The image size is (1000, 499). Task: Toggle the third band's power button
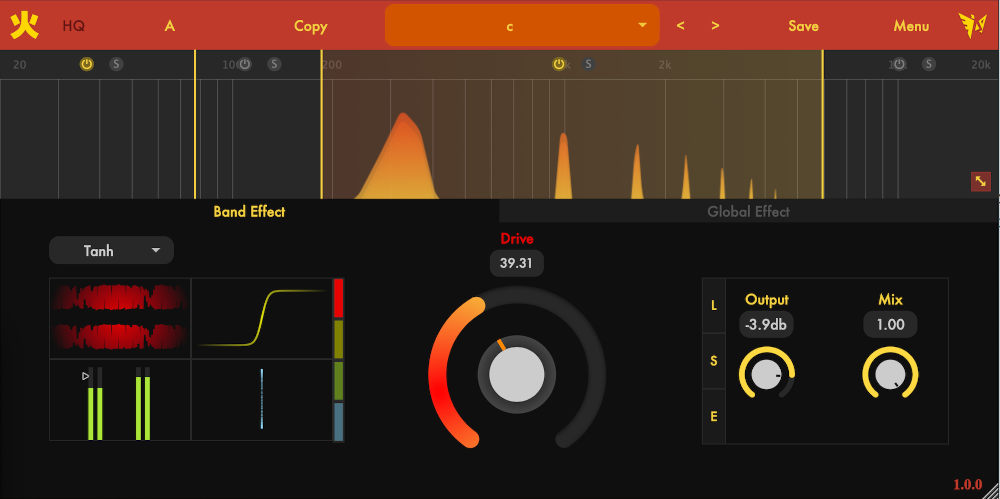[559, 64]
